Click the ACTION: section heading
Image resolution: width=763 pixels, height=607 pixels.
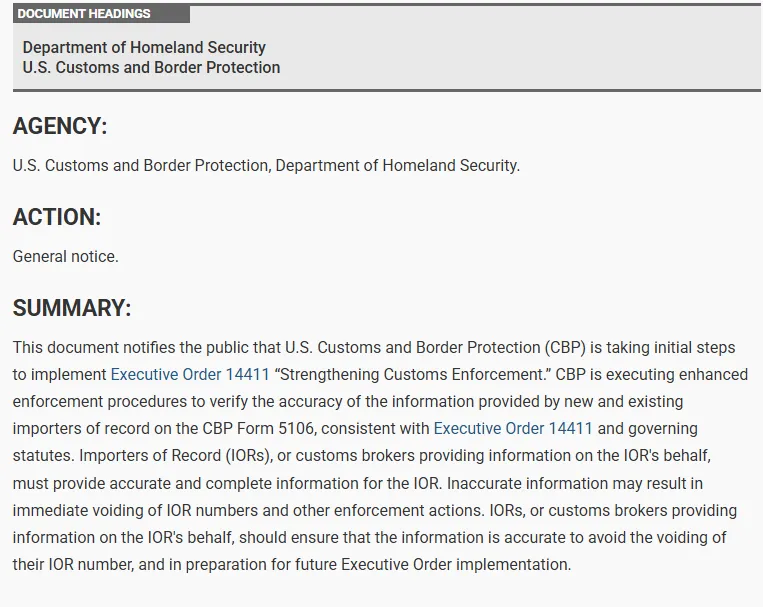(57, 217)
